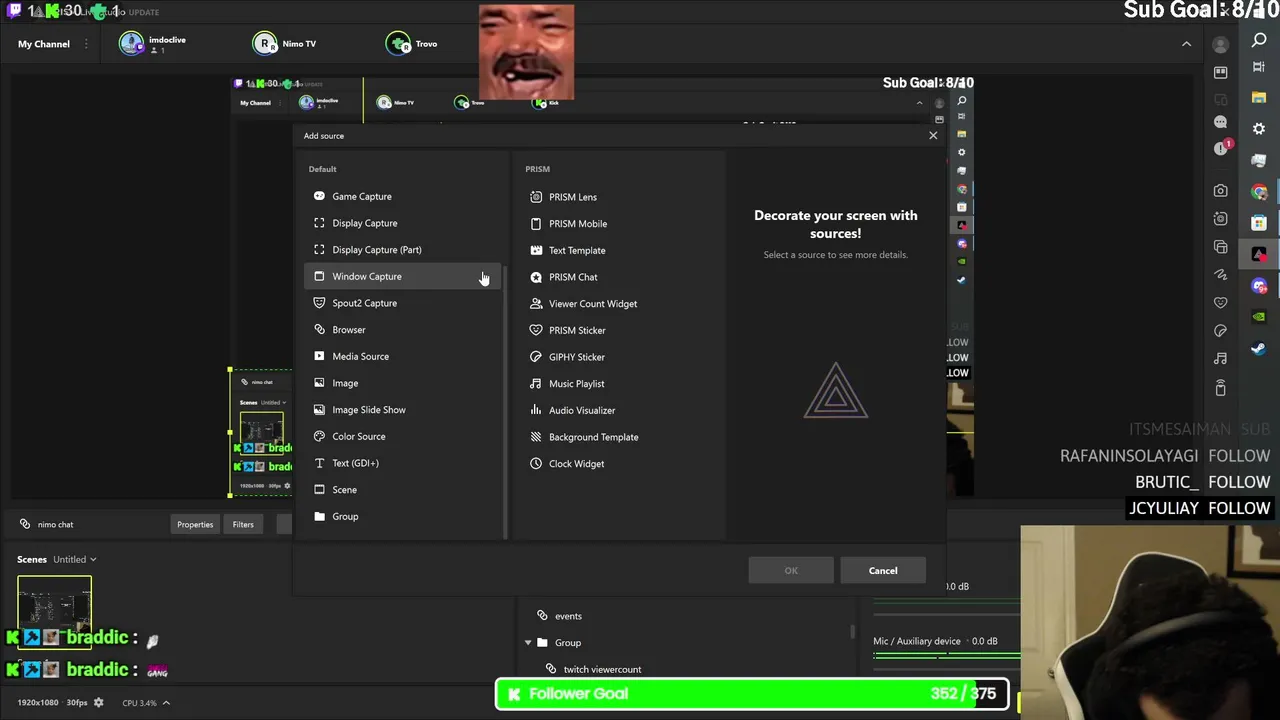The width and height of the screenshot is (1280, 720).
Task: Open Filters for nimo chat
Action: tap(243, 524)
